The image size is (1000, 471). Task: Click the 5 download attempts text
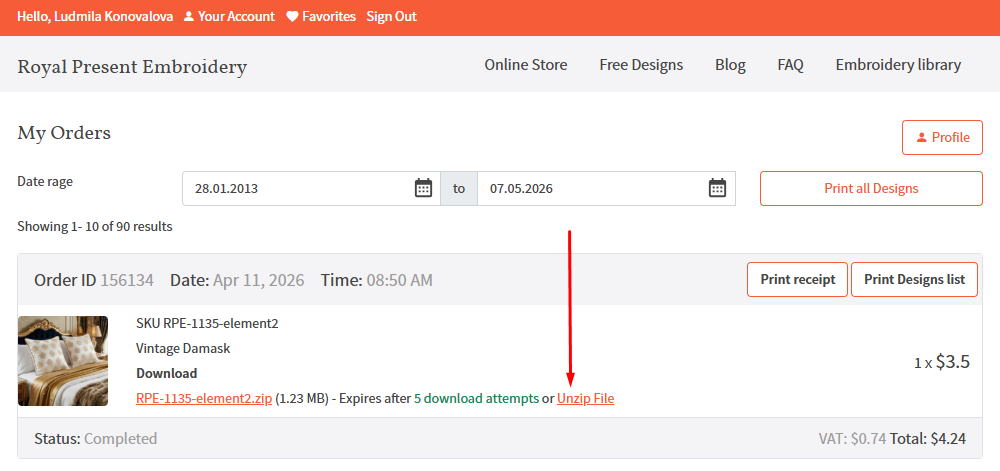476,399
